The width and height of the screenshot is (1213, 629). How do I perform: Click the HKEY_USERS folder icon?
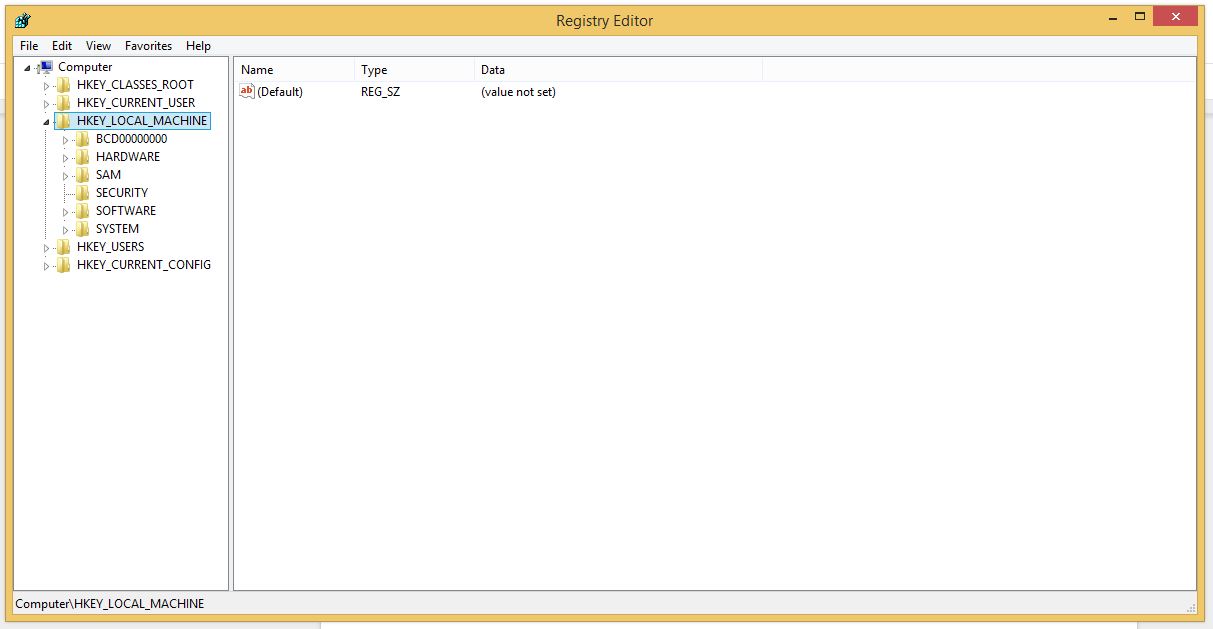(64, 247)
